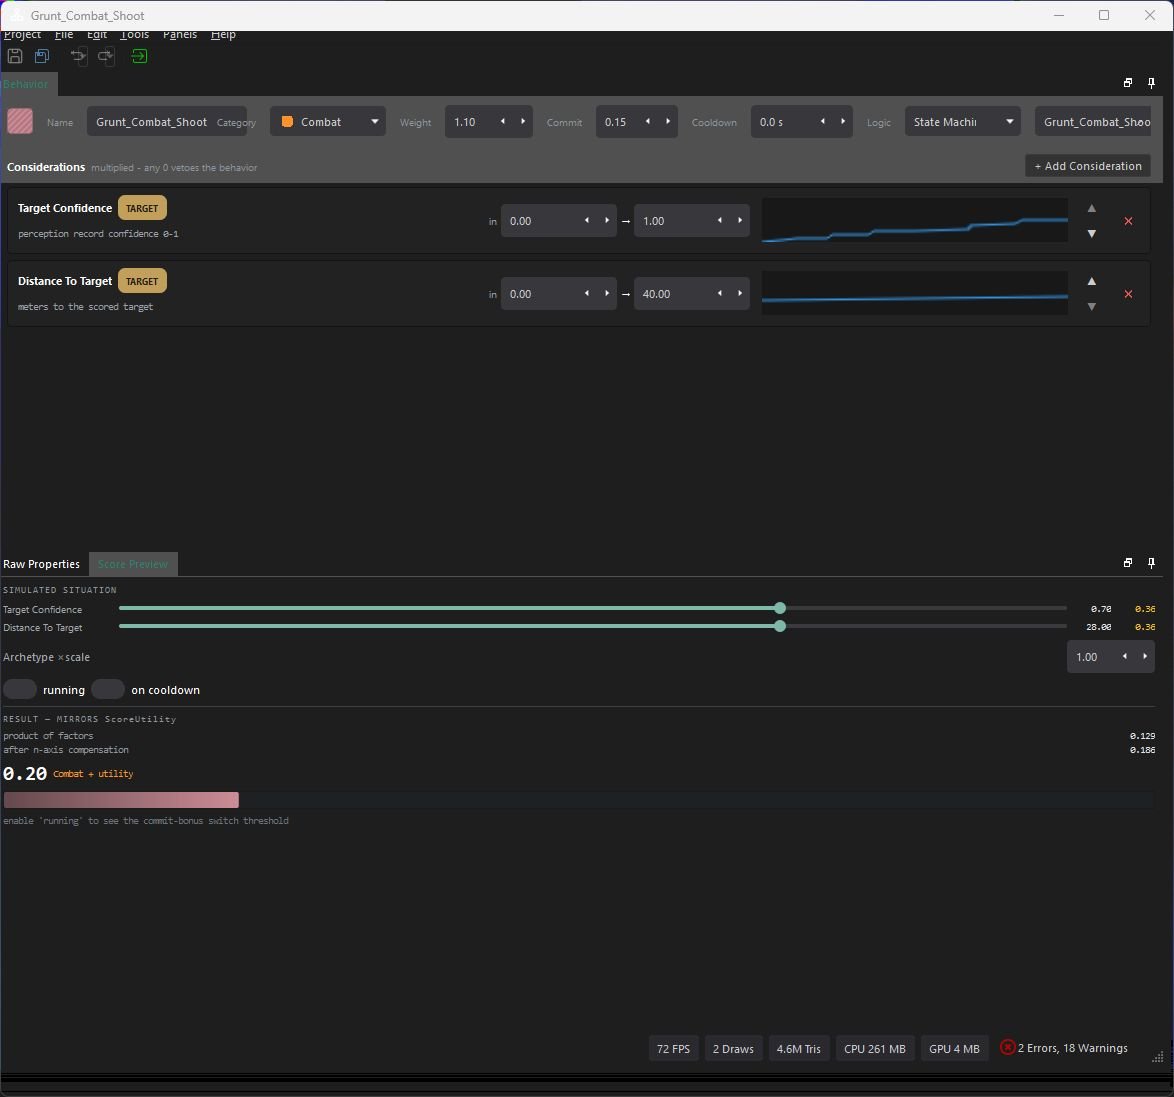Click the Distance To Target response curve preview
The image size is (1174, 1097).
click(915, 294)
